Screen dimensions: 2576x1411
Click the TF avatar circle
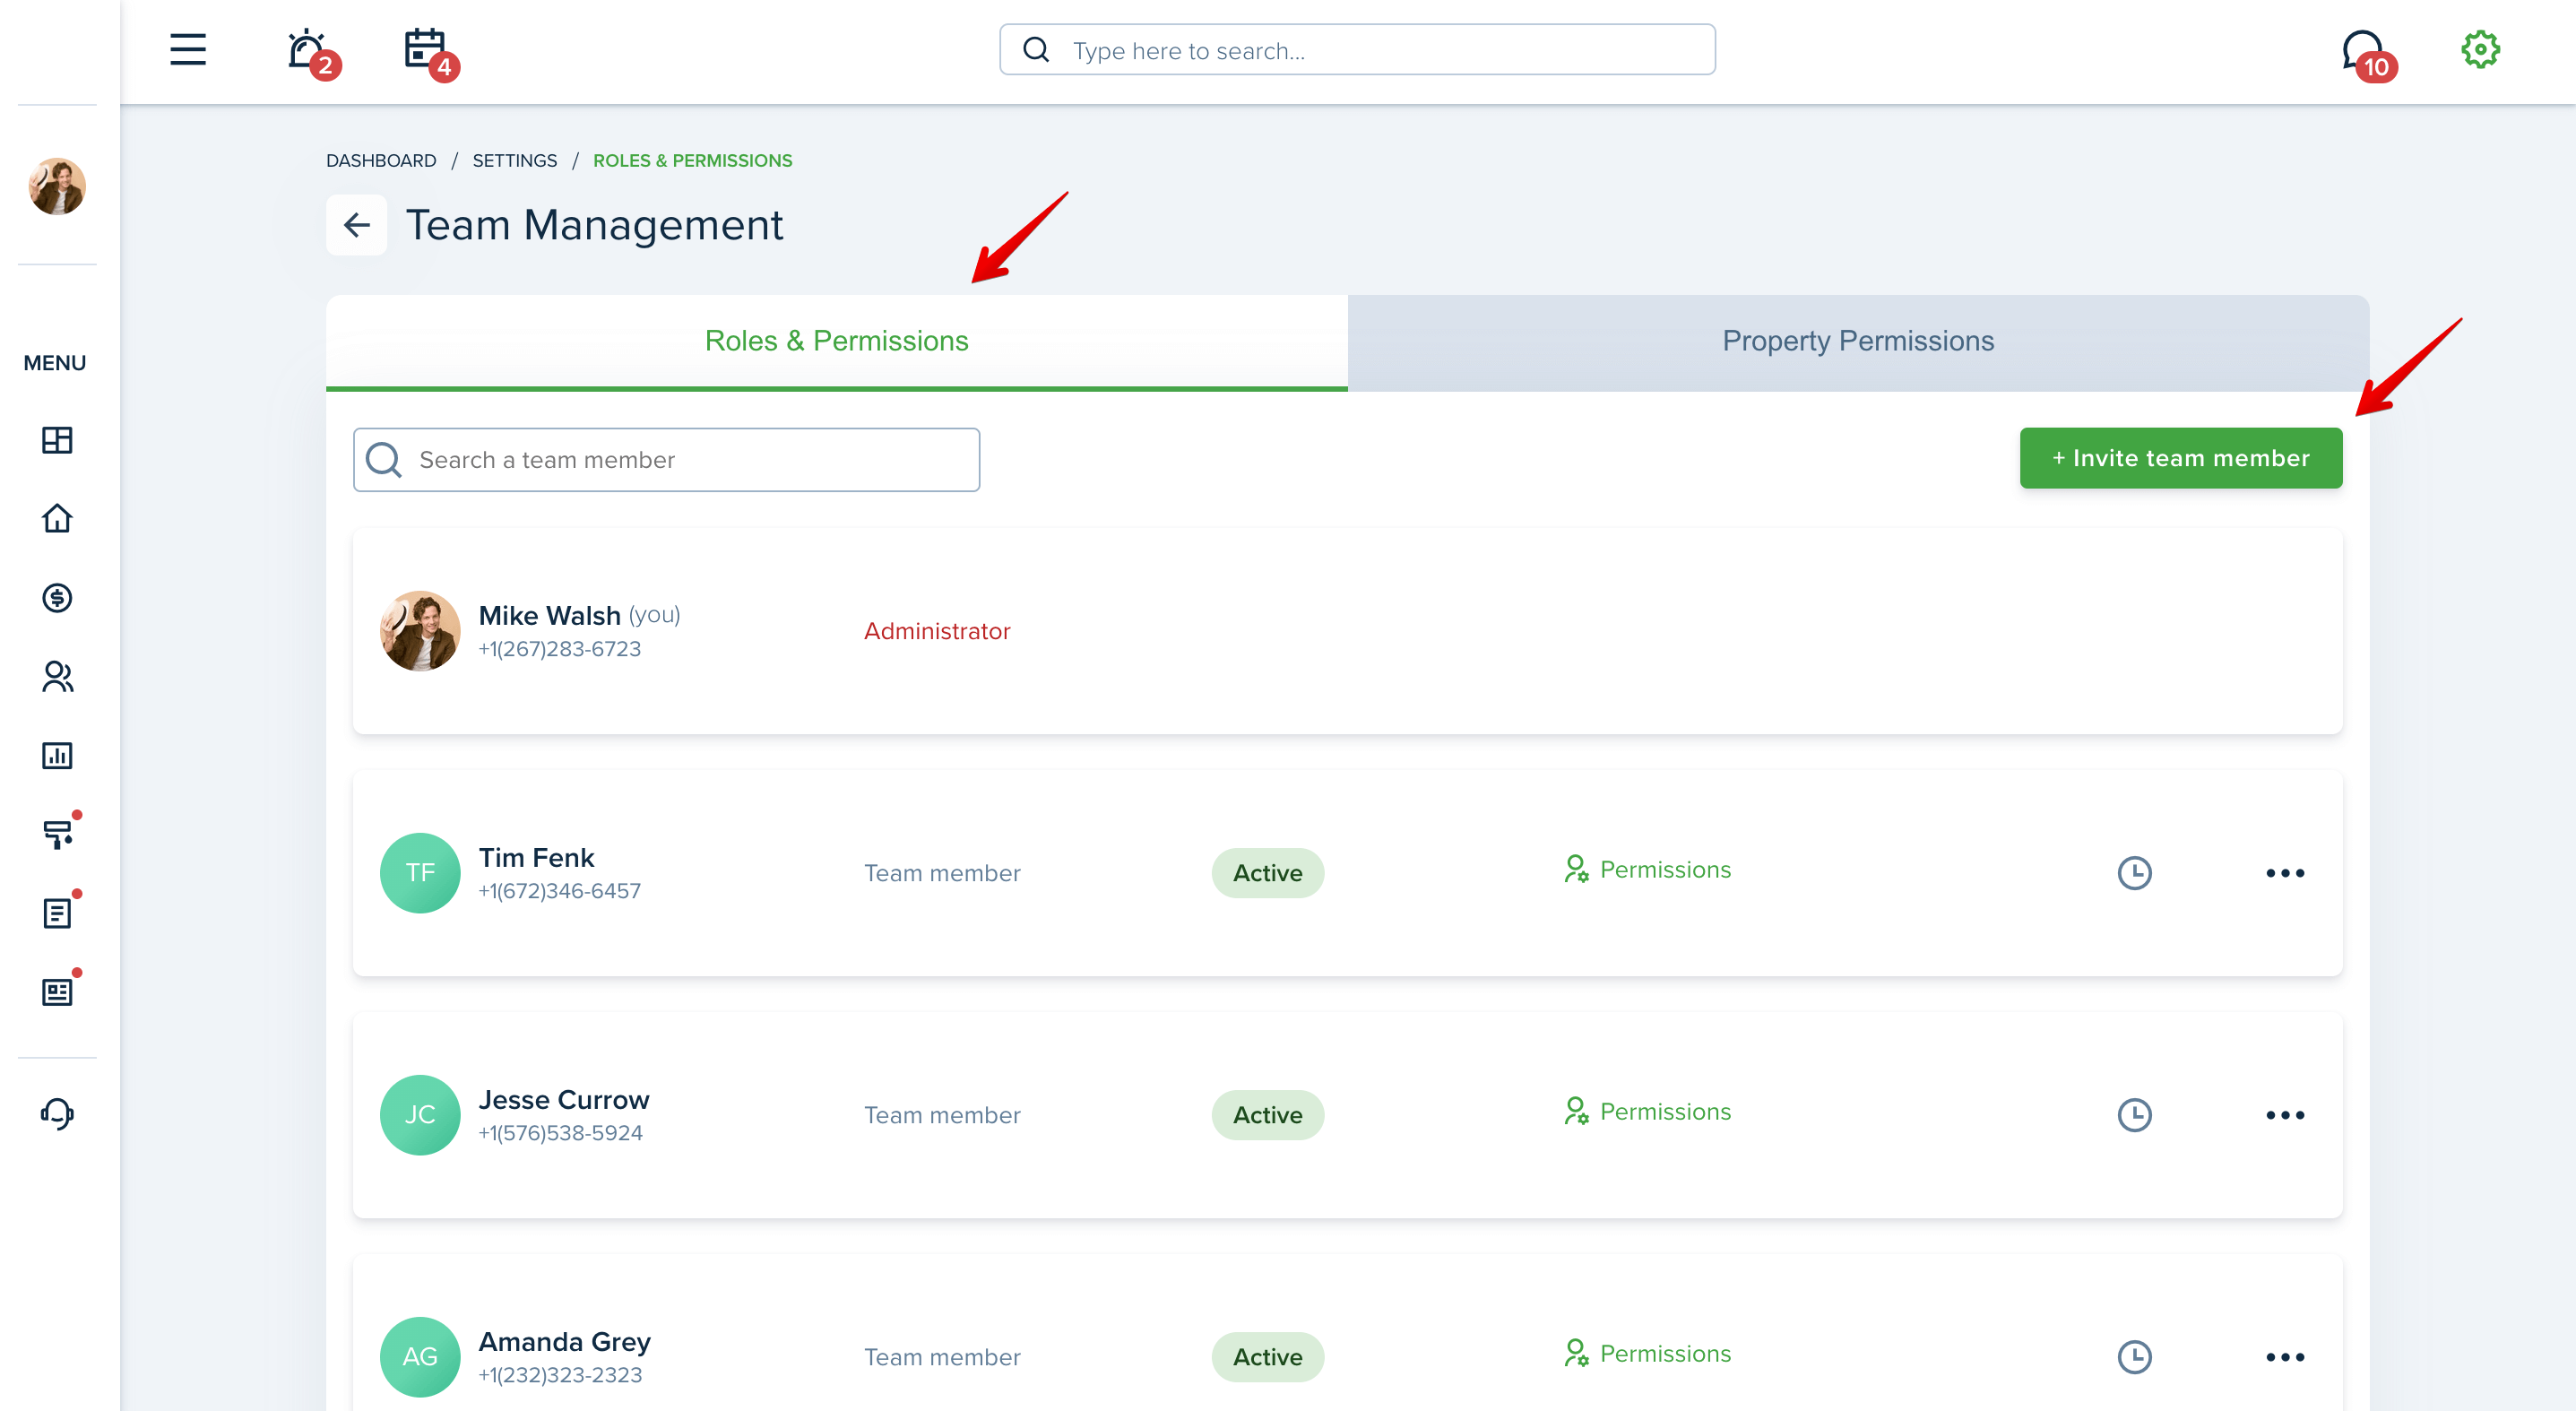(420, 873)
